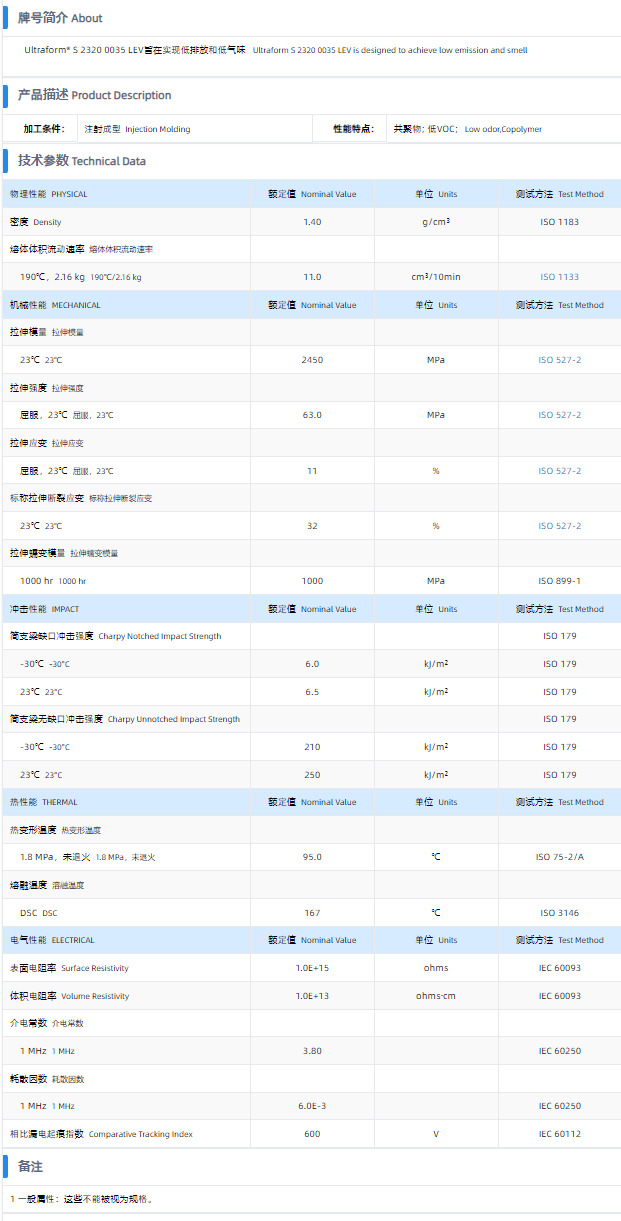This screenshot has width=621, height=1221.
Task: Click the 热性能 THERMAL table header
Action: click(43, 802)
